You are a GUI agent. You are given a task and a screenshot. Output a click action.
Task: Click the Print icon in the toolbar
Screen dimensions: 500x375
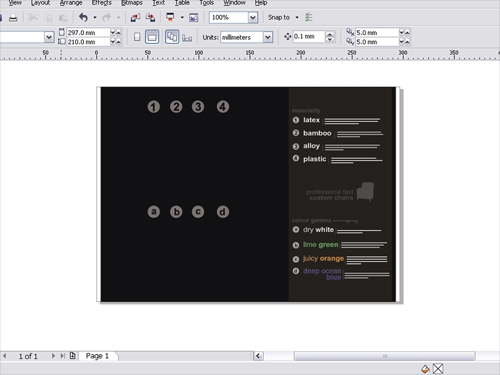pos(13,18)
